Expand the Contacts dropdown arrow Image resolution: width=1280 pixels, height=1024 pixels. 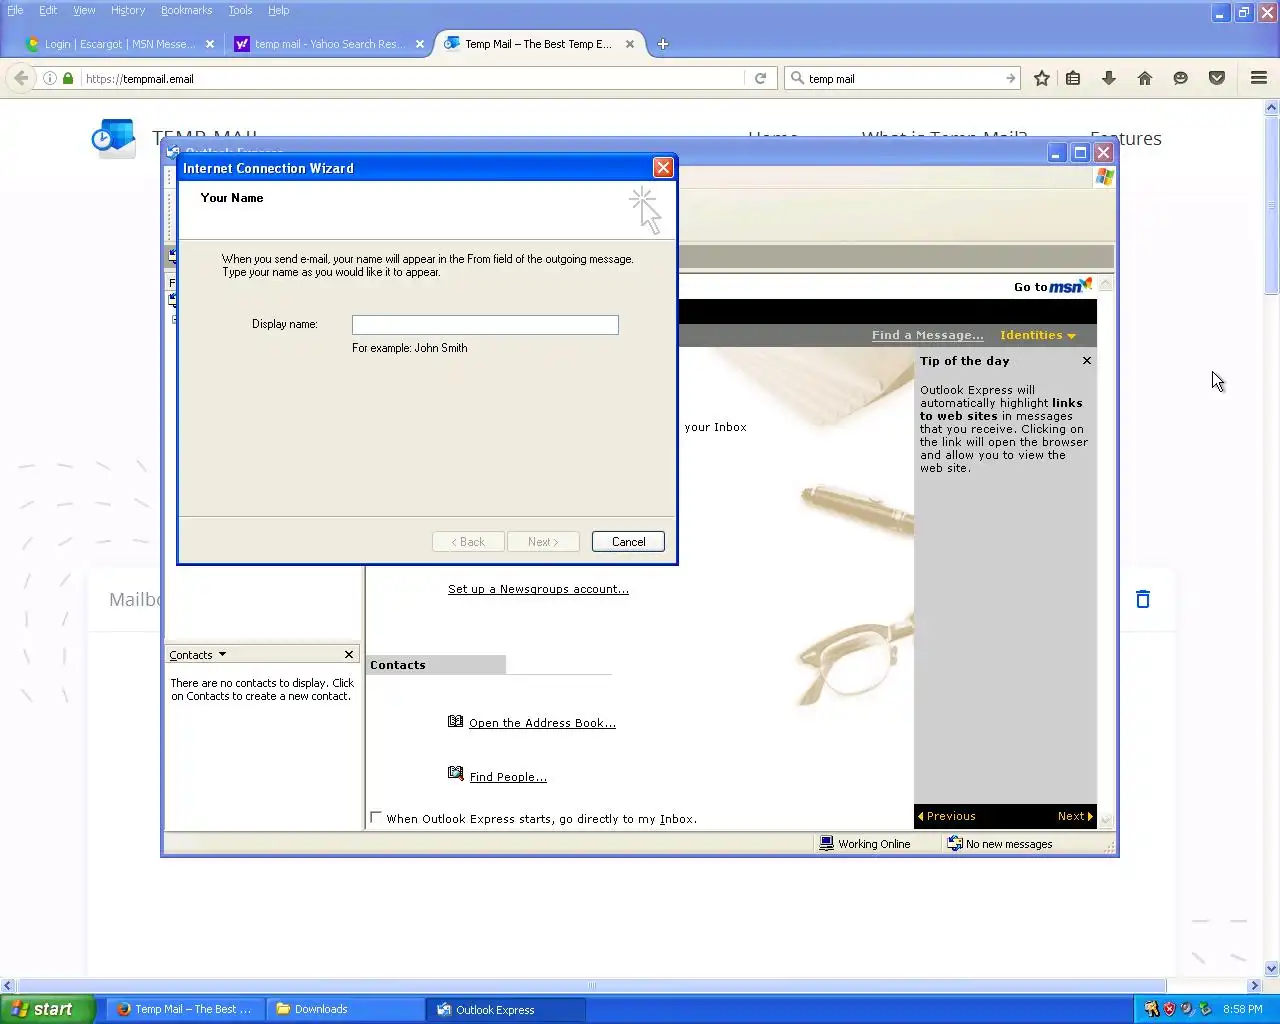pyautogui.click(x=222, y=654)
